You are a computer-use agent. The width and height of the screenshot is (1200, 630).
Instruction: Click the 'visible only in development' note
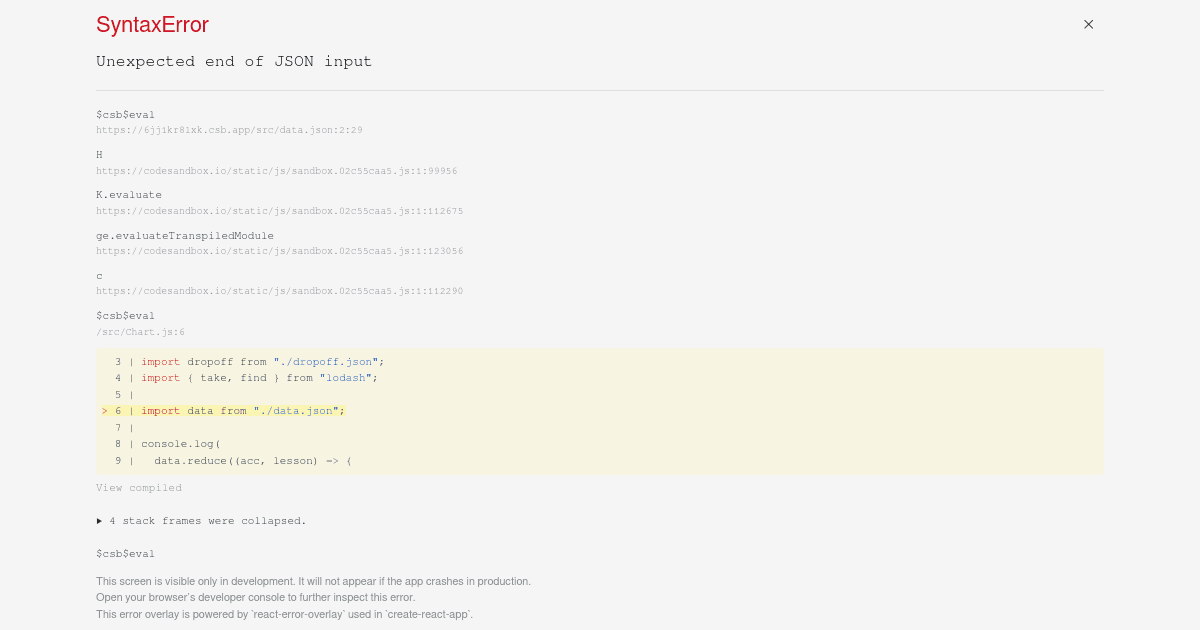pos(313,581)
